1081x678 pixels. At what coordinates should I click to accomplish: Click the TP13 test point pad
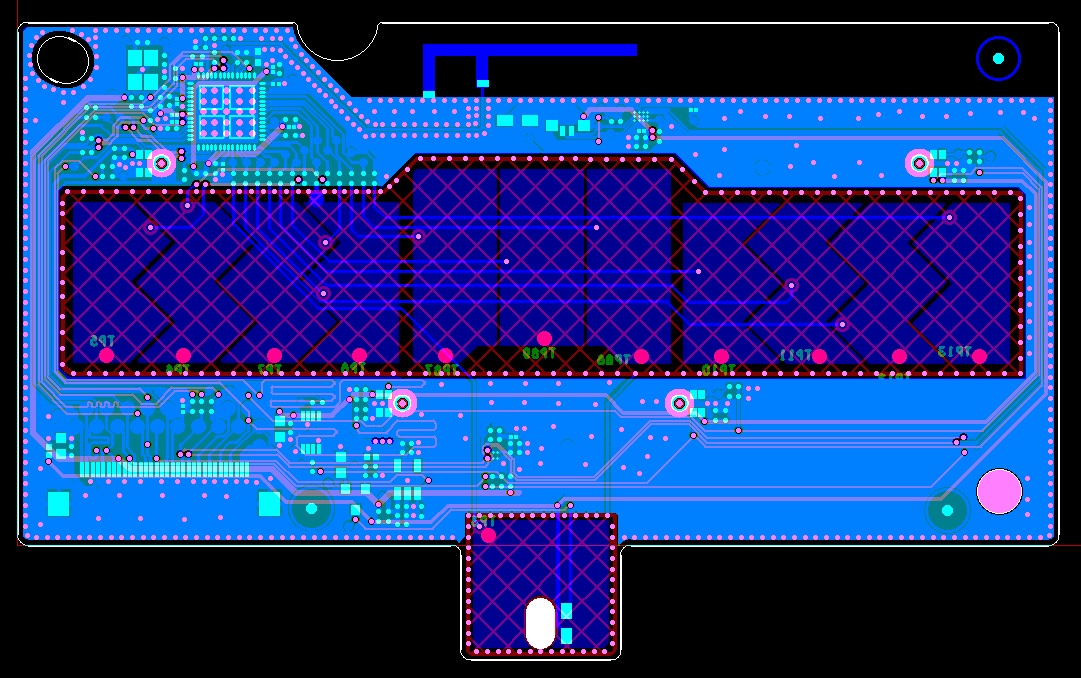(x=979, y=356)
